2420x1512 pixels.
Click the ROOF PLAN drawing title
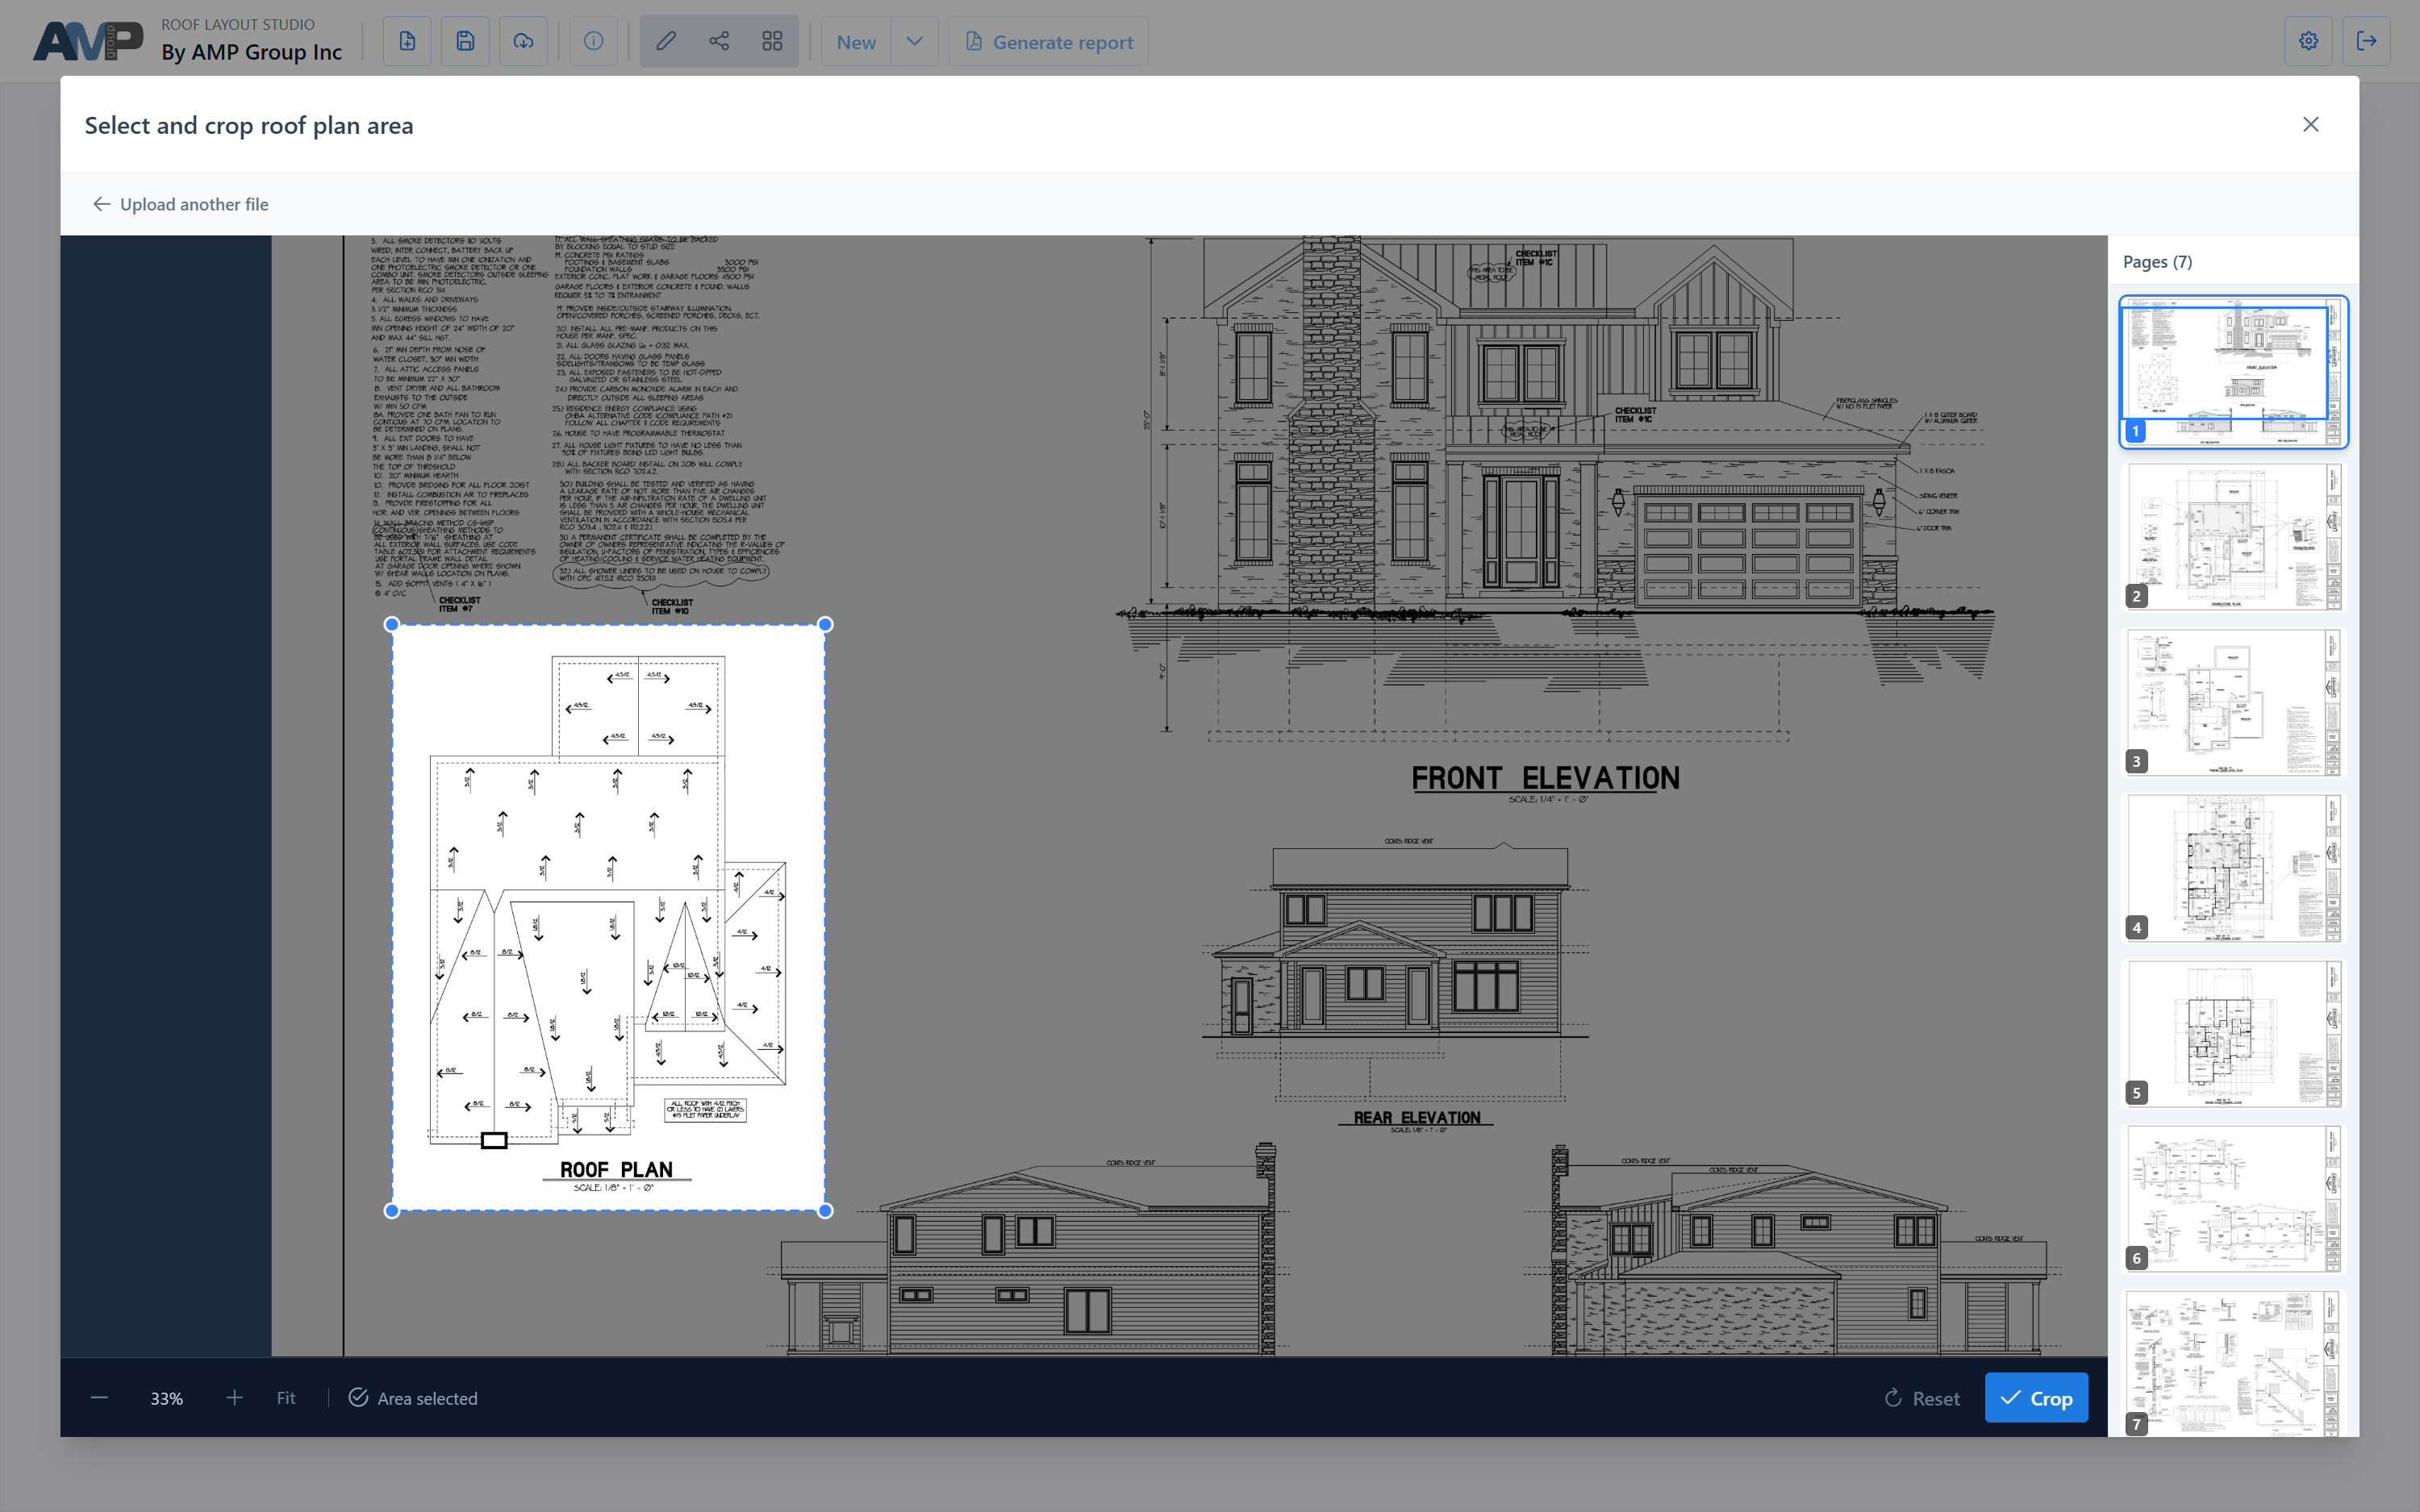616,1170
